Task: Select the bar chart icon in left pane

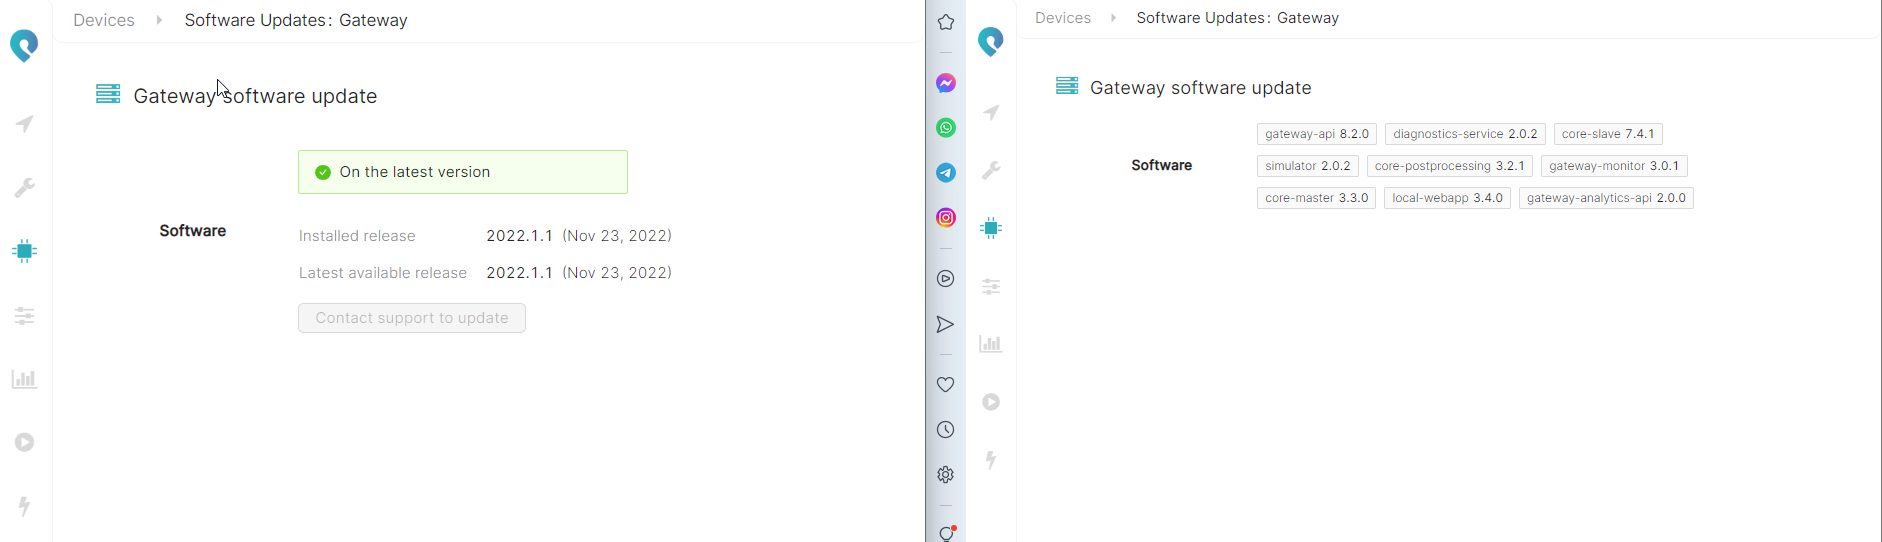Action: point(25,379)
